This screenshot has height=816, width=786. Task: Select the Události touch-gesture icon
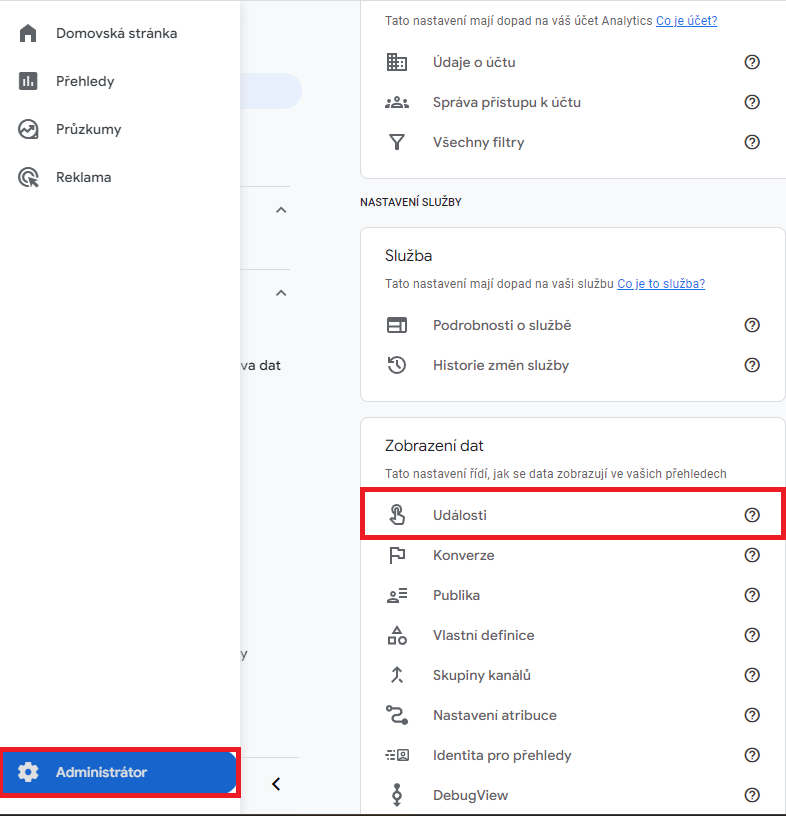[x=397, y=514]
